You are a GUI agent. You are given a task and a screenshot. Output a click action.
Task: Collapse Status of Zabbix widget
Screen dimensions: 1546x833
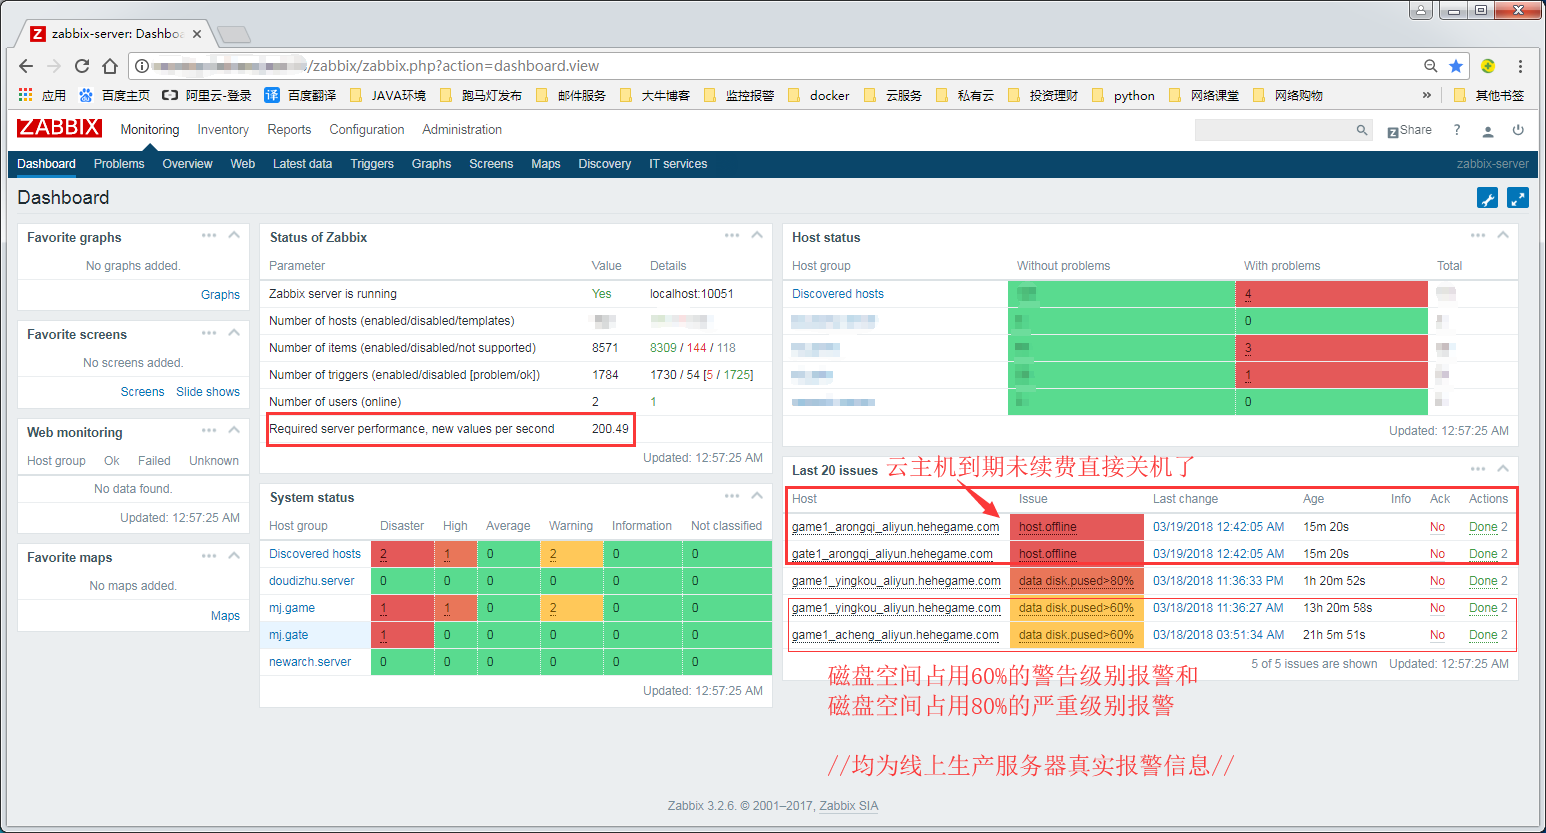point(757,236)
